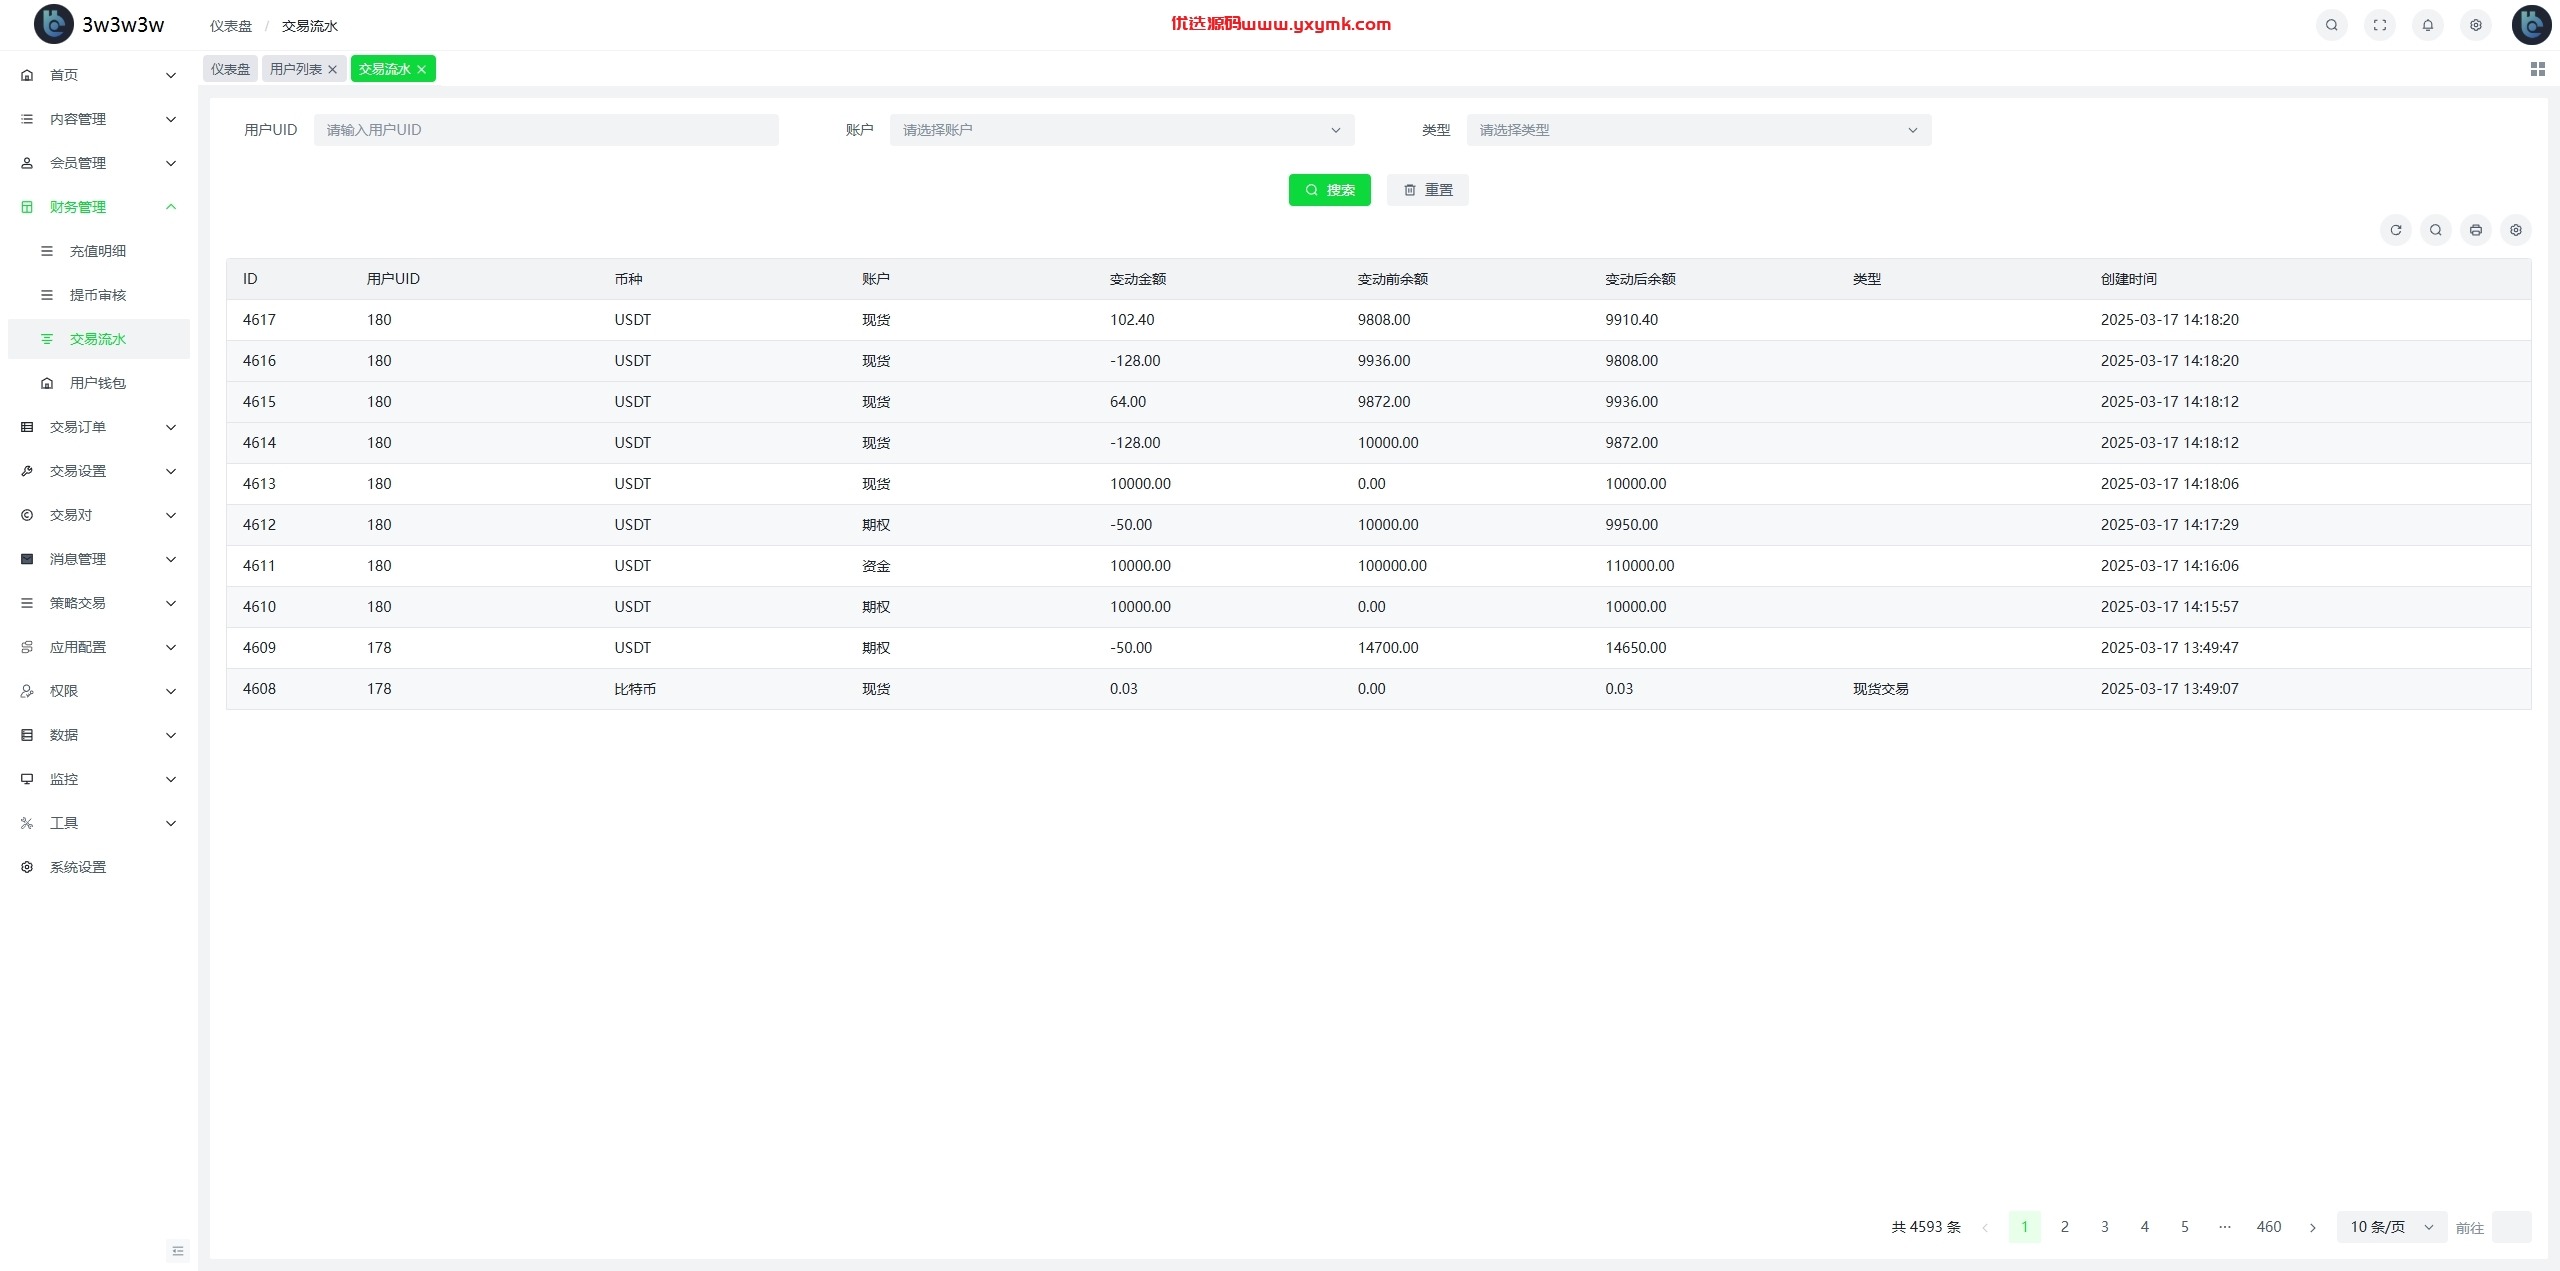Change 10 条/页 page size
This screenshot has width=2560, height=1271.
2391,1227
